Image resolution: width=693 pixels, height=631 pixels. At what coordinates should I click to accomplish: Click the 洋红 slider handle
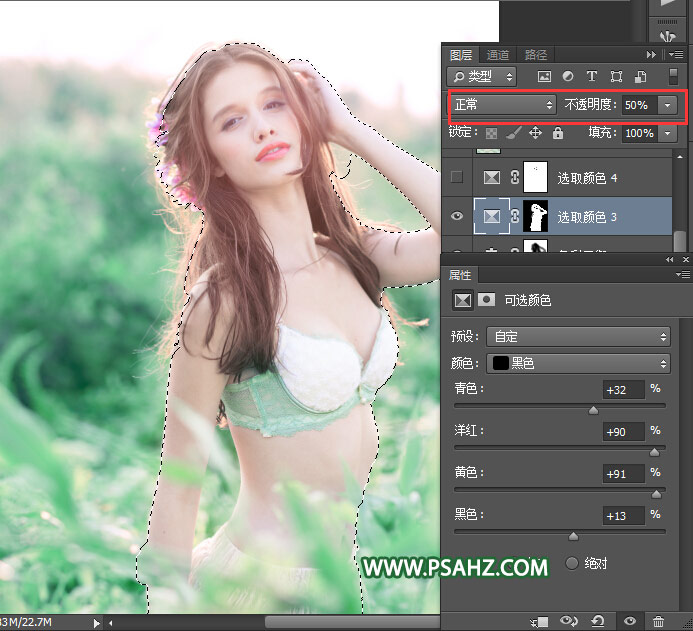click(654, 452)
